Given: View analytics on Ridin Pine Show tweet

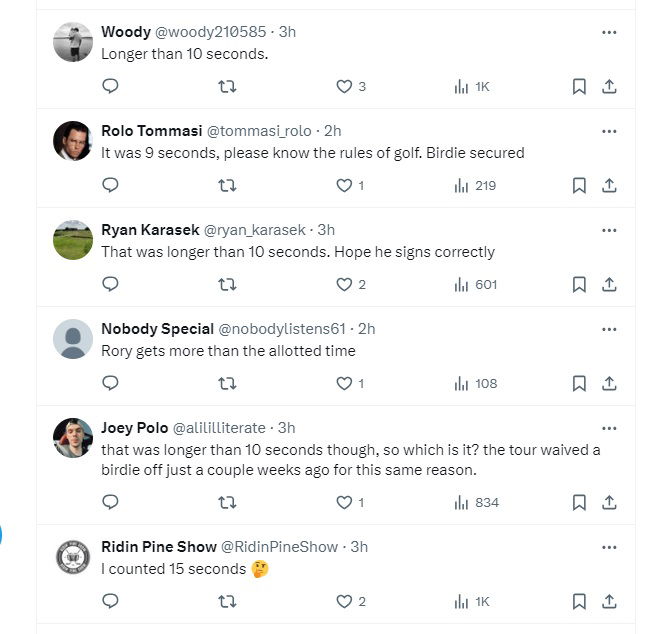Looking at the screenshot, I should coord(471,601).
